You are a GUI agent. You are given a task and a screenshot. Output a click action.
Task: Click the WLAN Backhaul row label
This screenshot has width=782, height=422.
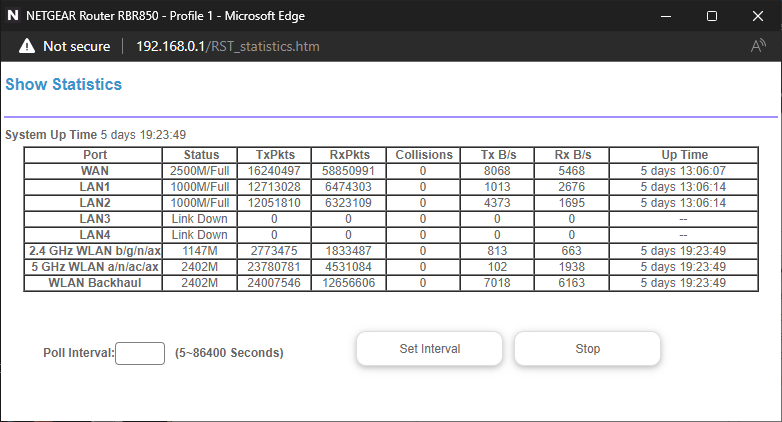(94, 283)
